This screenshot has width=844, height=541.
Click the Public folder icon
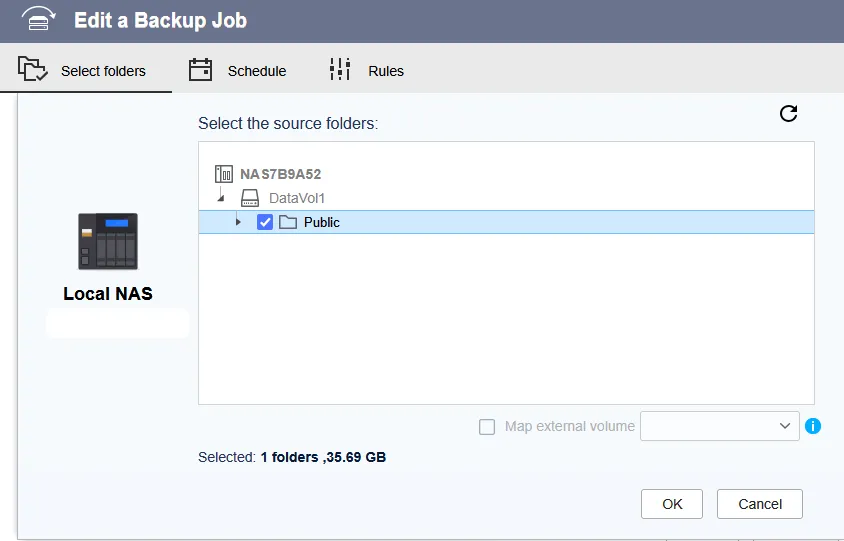click(x=288, y=222)
